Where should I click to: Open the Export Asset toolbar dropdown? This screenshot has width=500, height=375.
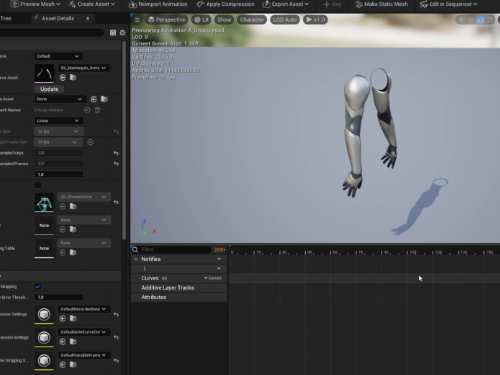(x=286, y=4)
